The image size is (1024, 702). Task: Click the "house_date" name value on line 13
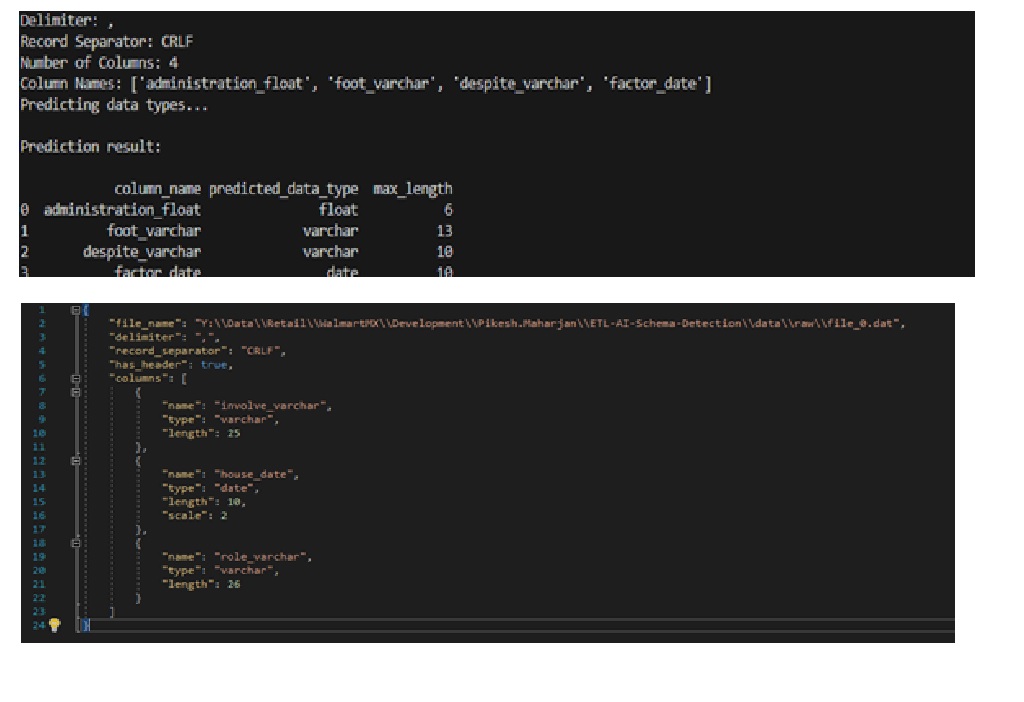tap(253, 474)
